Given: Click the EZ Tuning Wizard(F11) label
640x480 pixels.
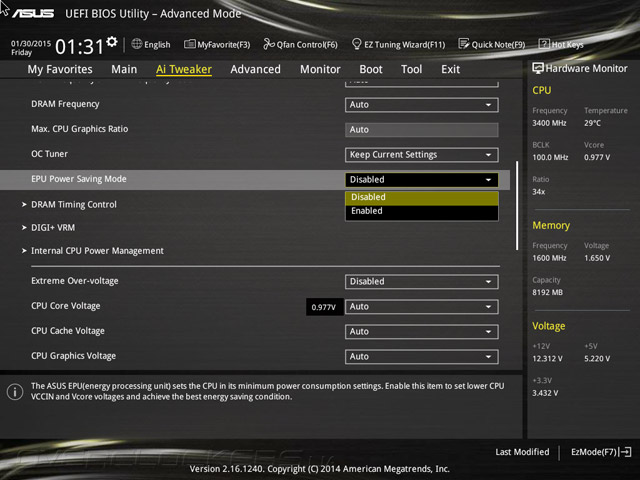Looking at the screenshot, I should coord(404,44).
